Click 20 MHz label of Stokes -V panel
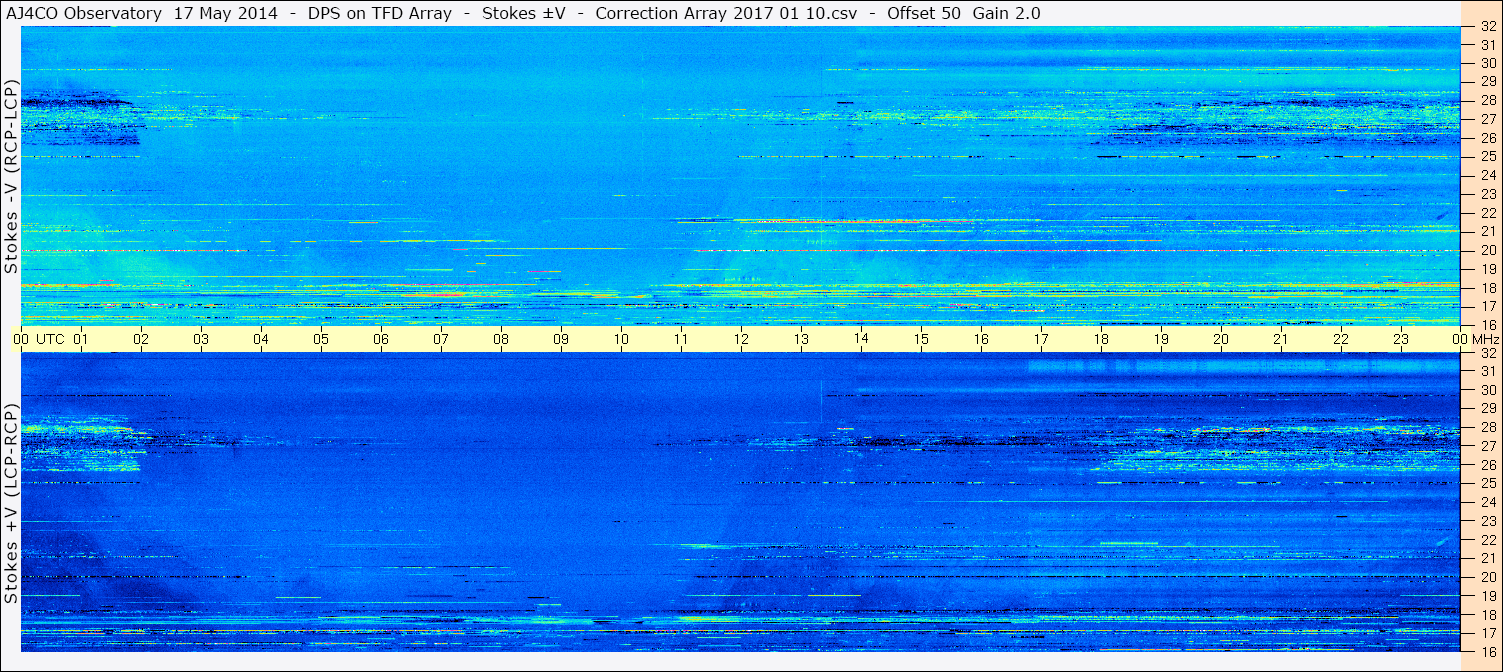 pyautogui.click(x=1487, y=250)
